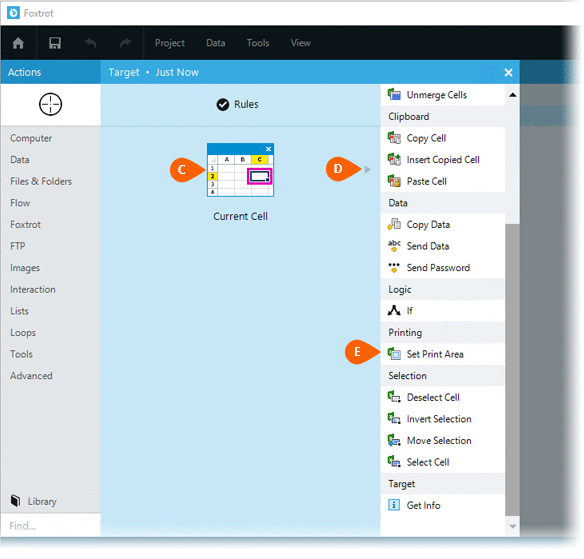Click the Deselect Cell icon

[394, 397]
